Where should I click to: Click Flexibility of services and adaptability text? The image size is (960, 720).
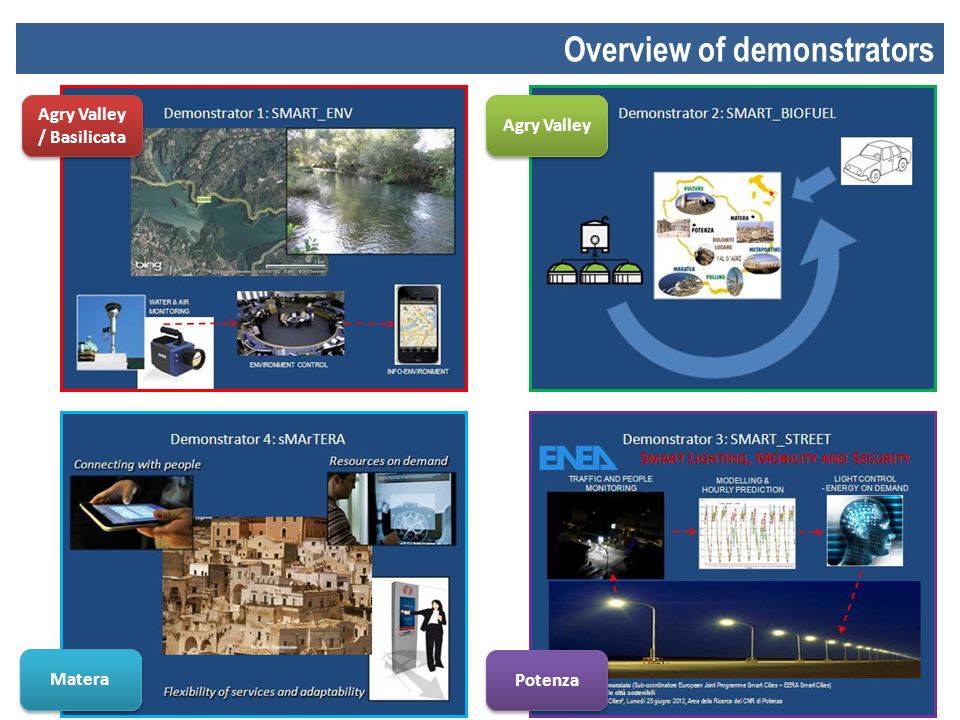[x=264, y=692]
